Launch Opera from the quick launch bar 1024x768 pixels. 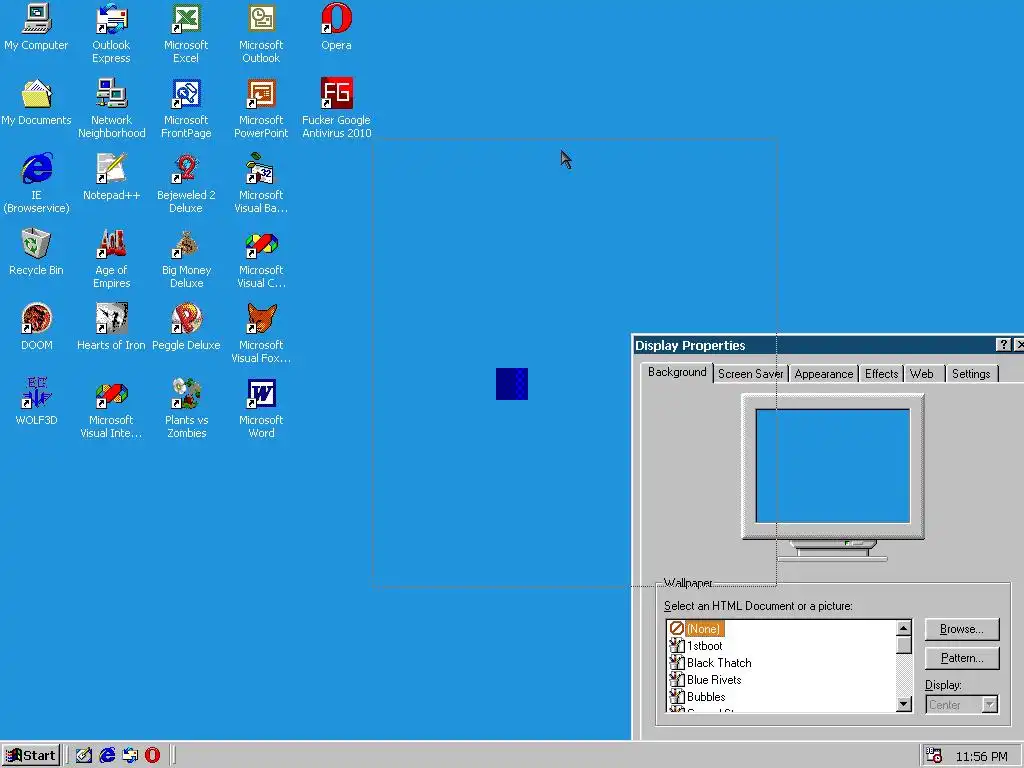(x=153, y=756)
